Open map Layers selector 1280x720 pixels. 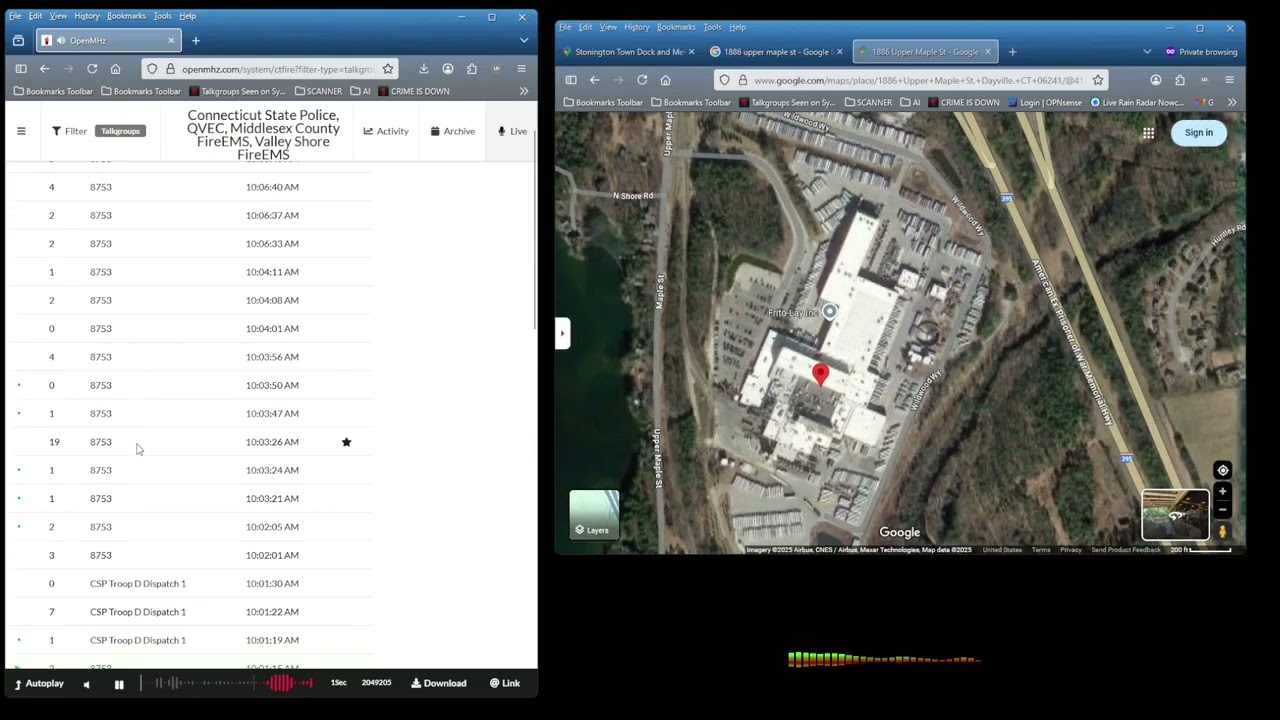[594, 515]
